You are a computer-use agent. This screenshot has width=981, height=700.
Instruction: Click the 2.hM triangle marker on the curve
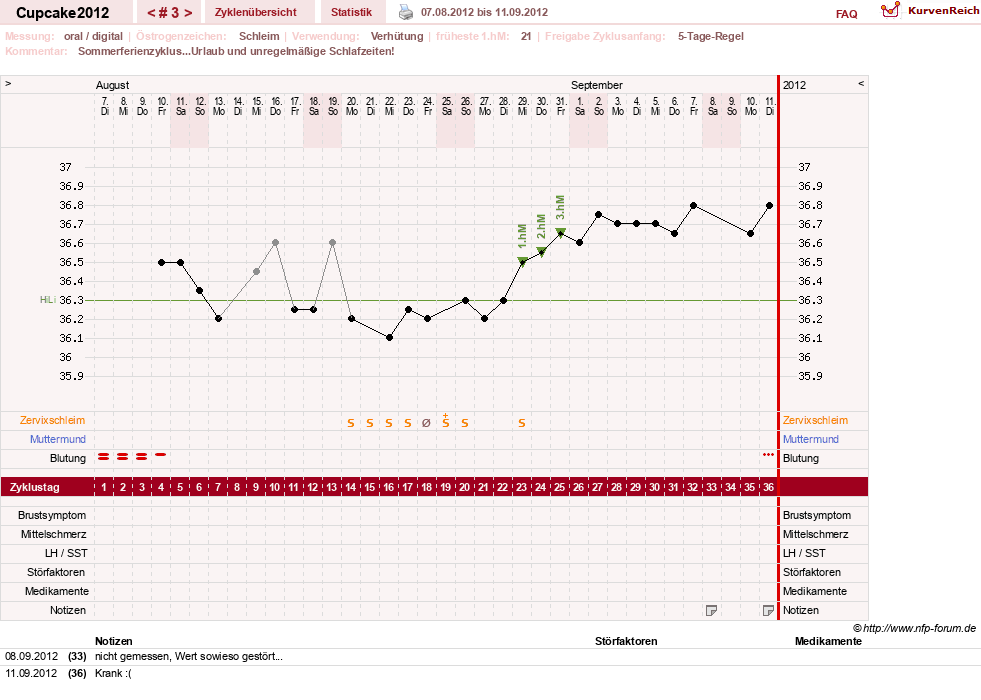(542, 251)
